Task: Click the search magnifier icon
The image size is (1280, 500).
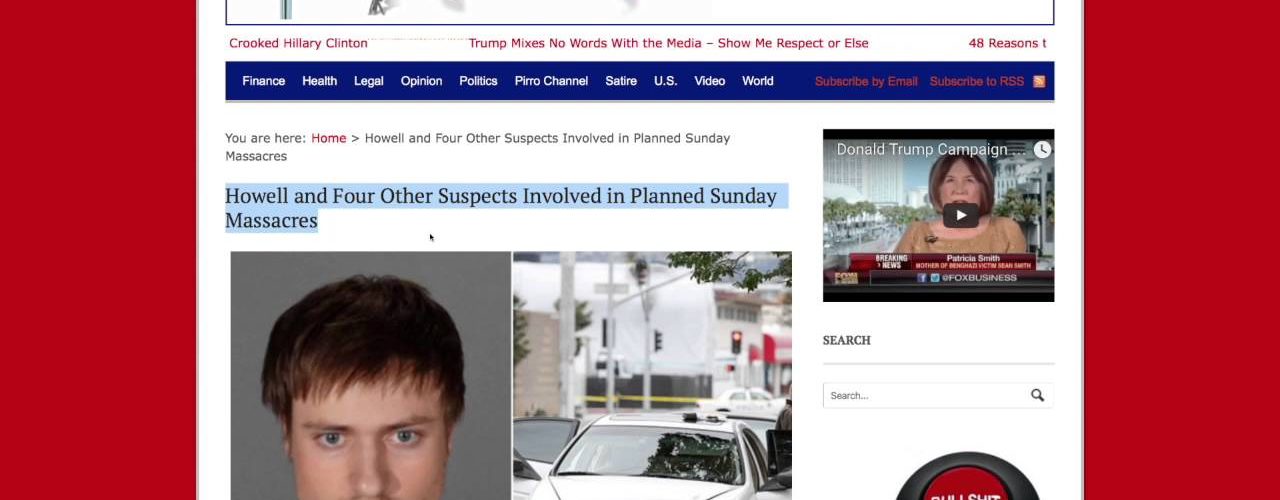Action: point(1037,395)
